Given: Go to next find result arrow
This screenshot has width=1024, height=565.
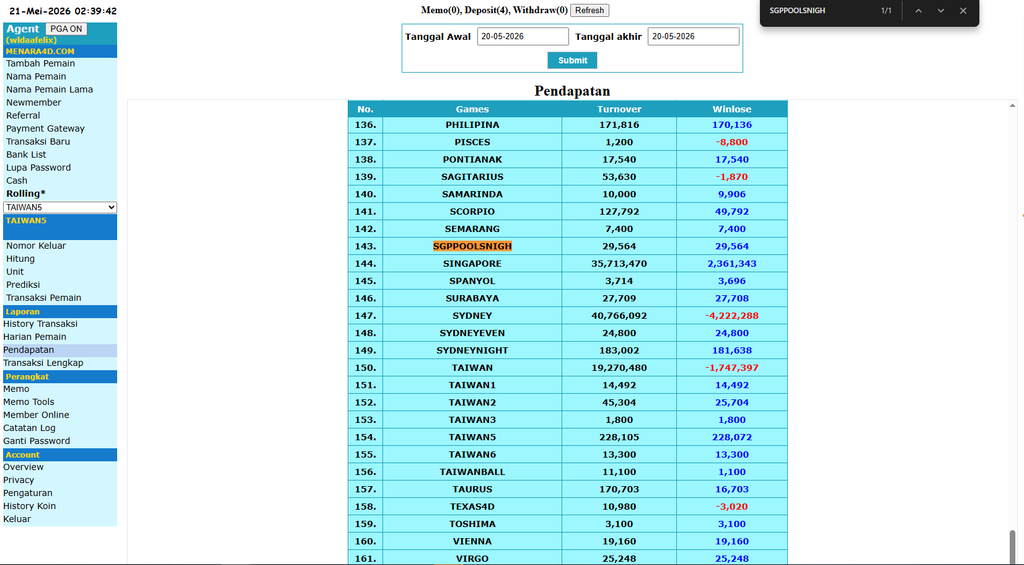Looking at the screenshot, I should [940, 11].
